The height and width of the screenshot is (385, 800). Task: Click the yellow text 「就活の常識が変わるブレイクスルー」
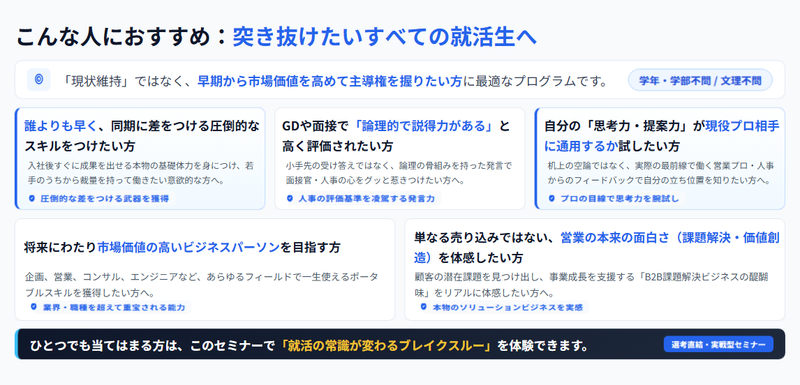pos(387,346)
